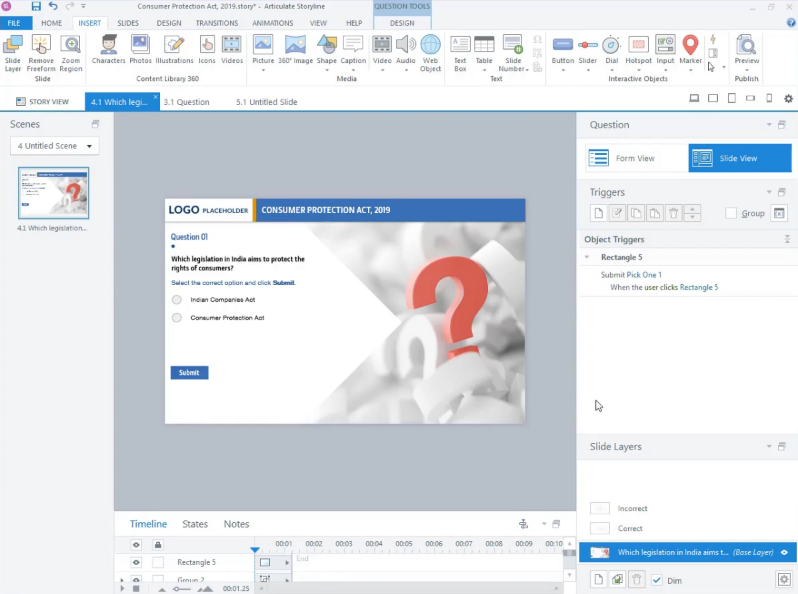Toggle the Dim checkbox in Slide Layers
Screen dimensions: 798x594
point(657,580)
